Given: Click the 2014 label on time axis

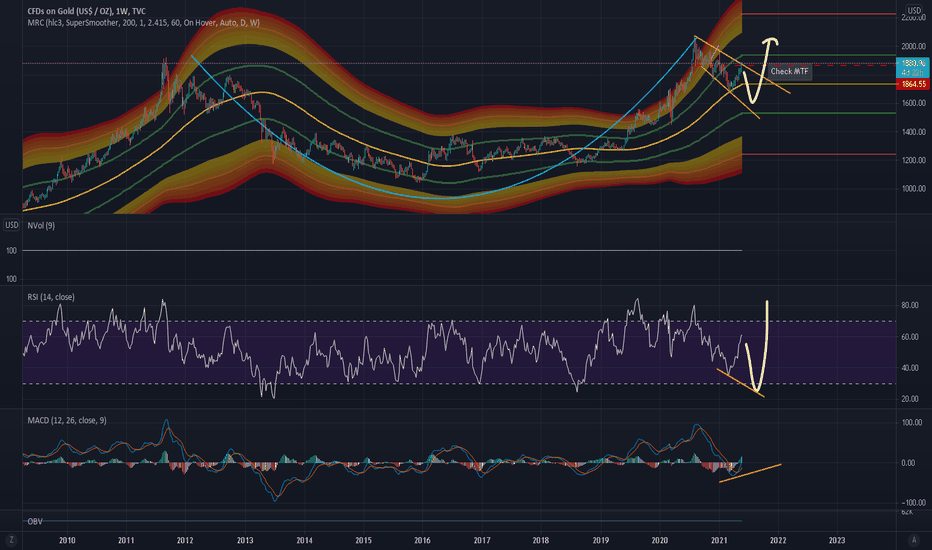Looking at the screenshot, I should [x=304, y=540].
